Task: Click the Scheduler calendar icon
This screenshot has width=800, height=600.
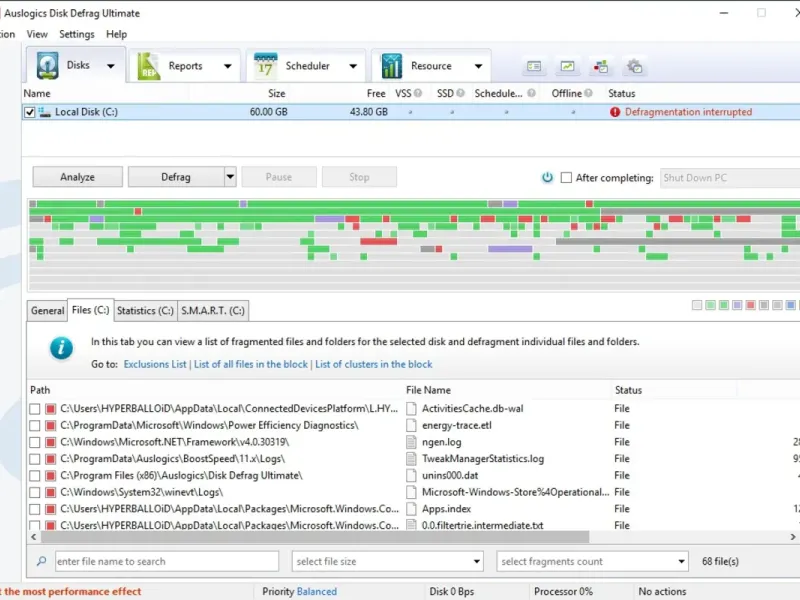Action: [265, 66]
